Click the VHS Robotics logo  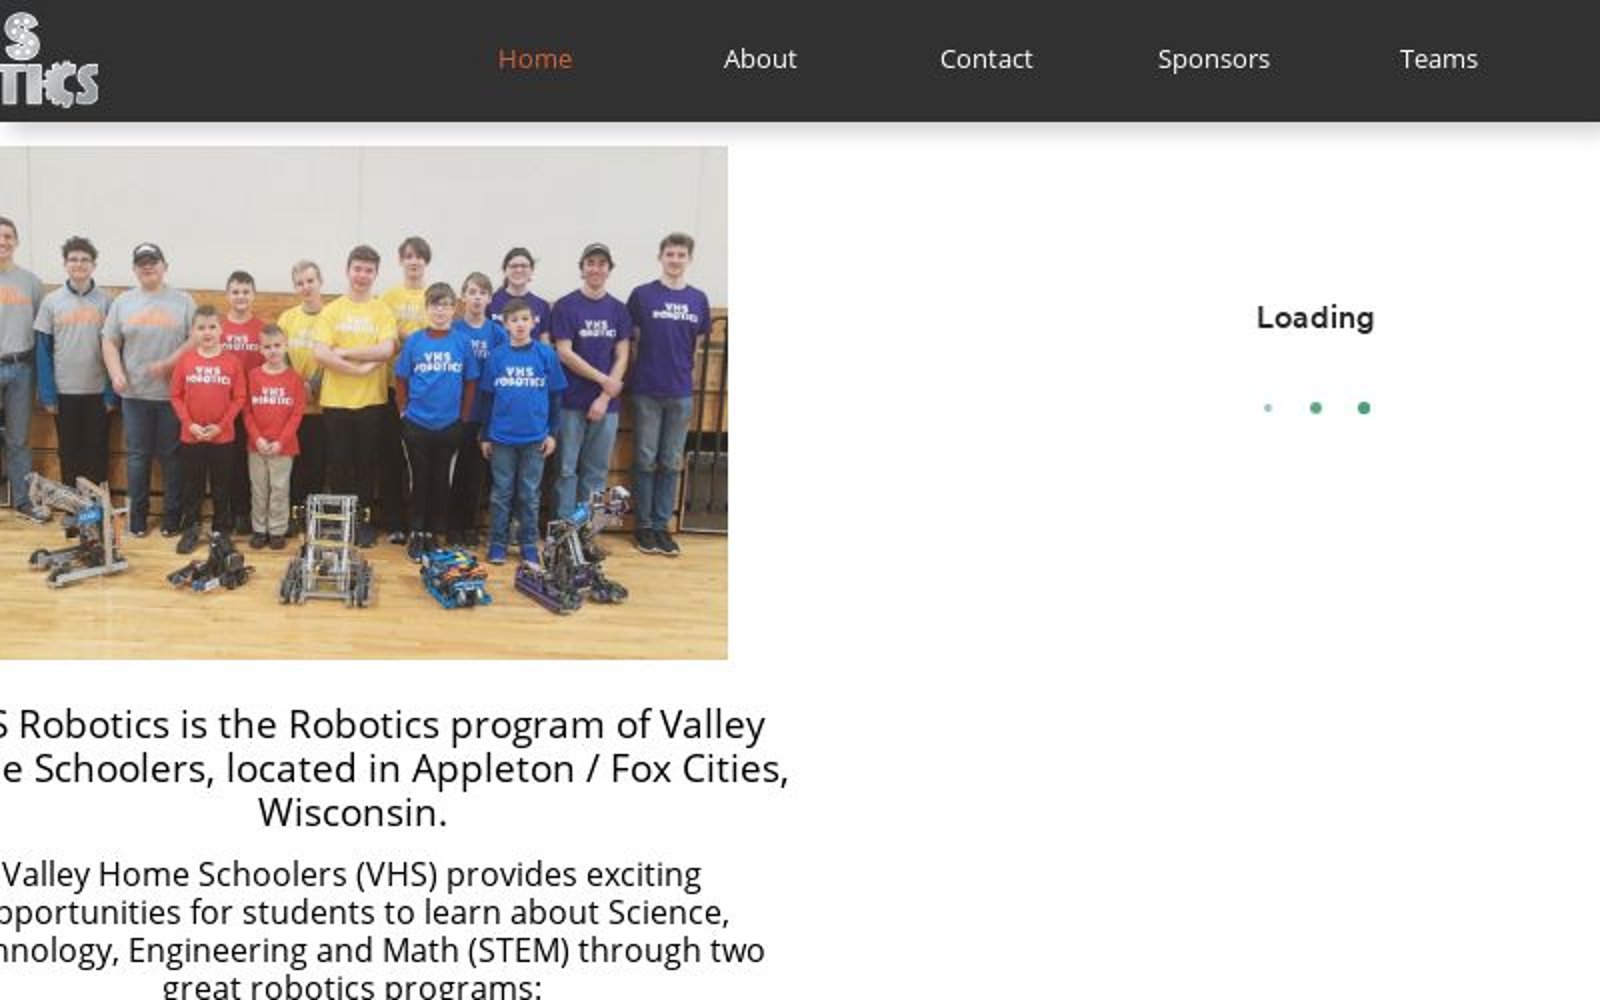49,59
